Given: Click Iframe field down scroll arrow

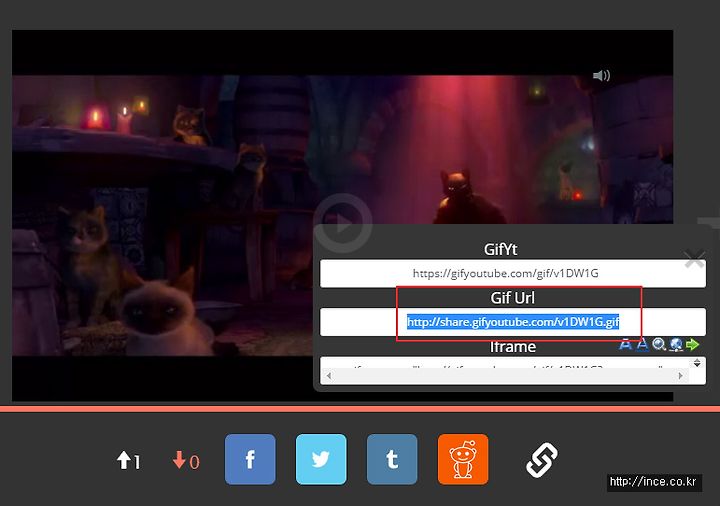Looking at the screenshot, I should 697,365.
